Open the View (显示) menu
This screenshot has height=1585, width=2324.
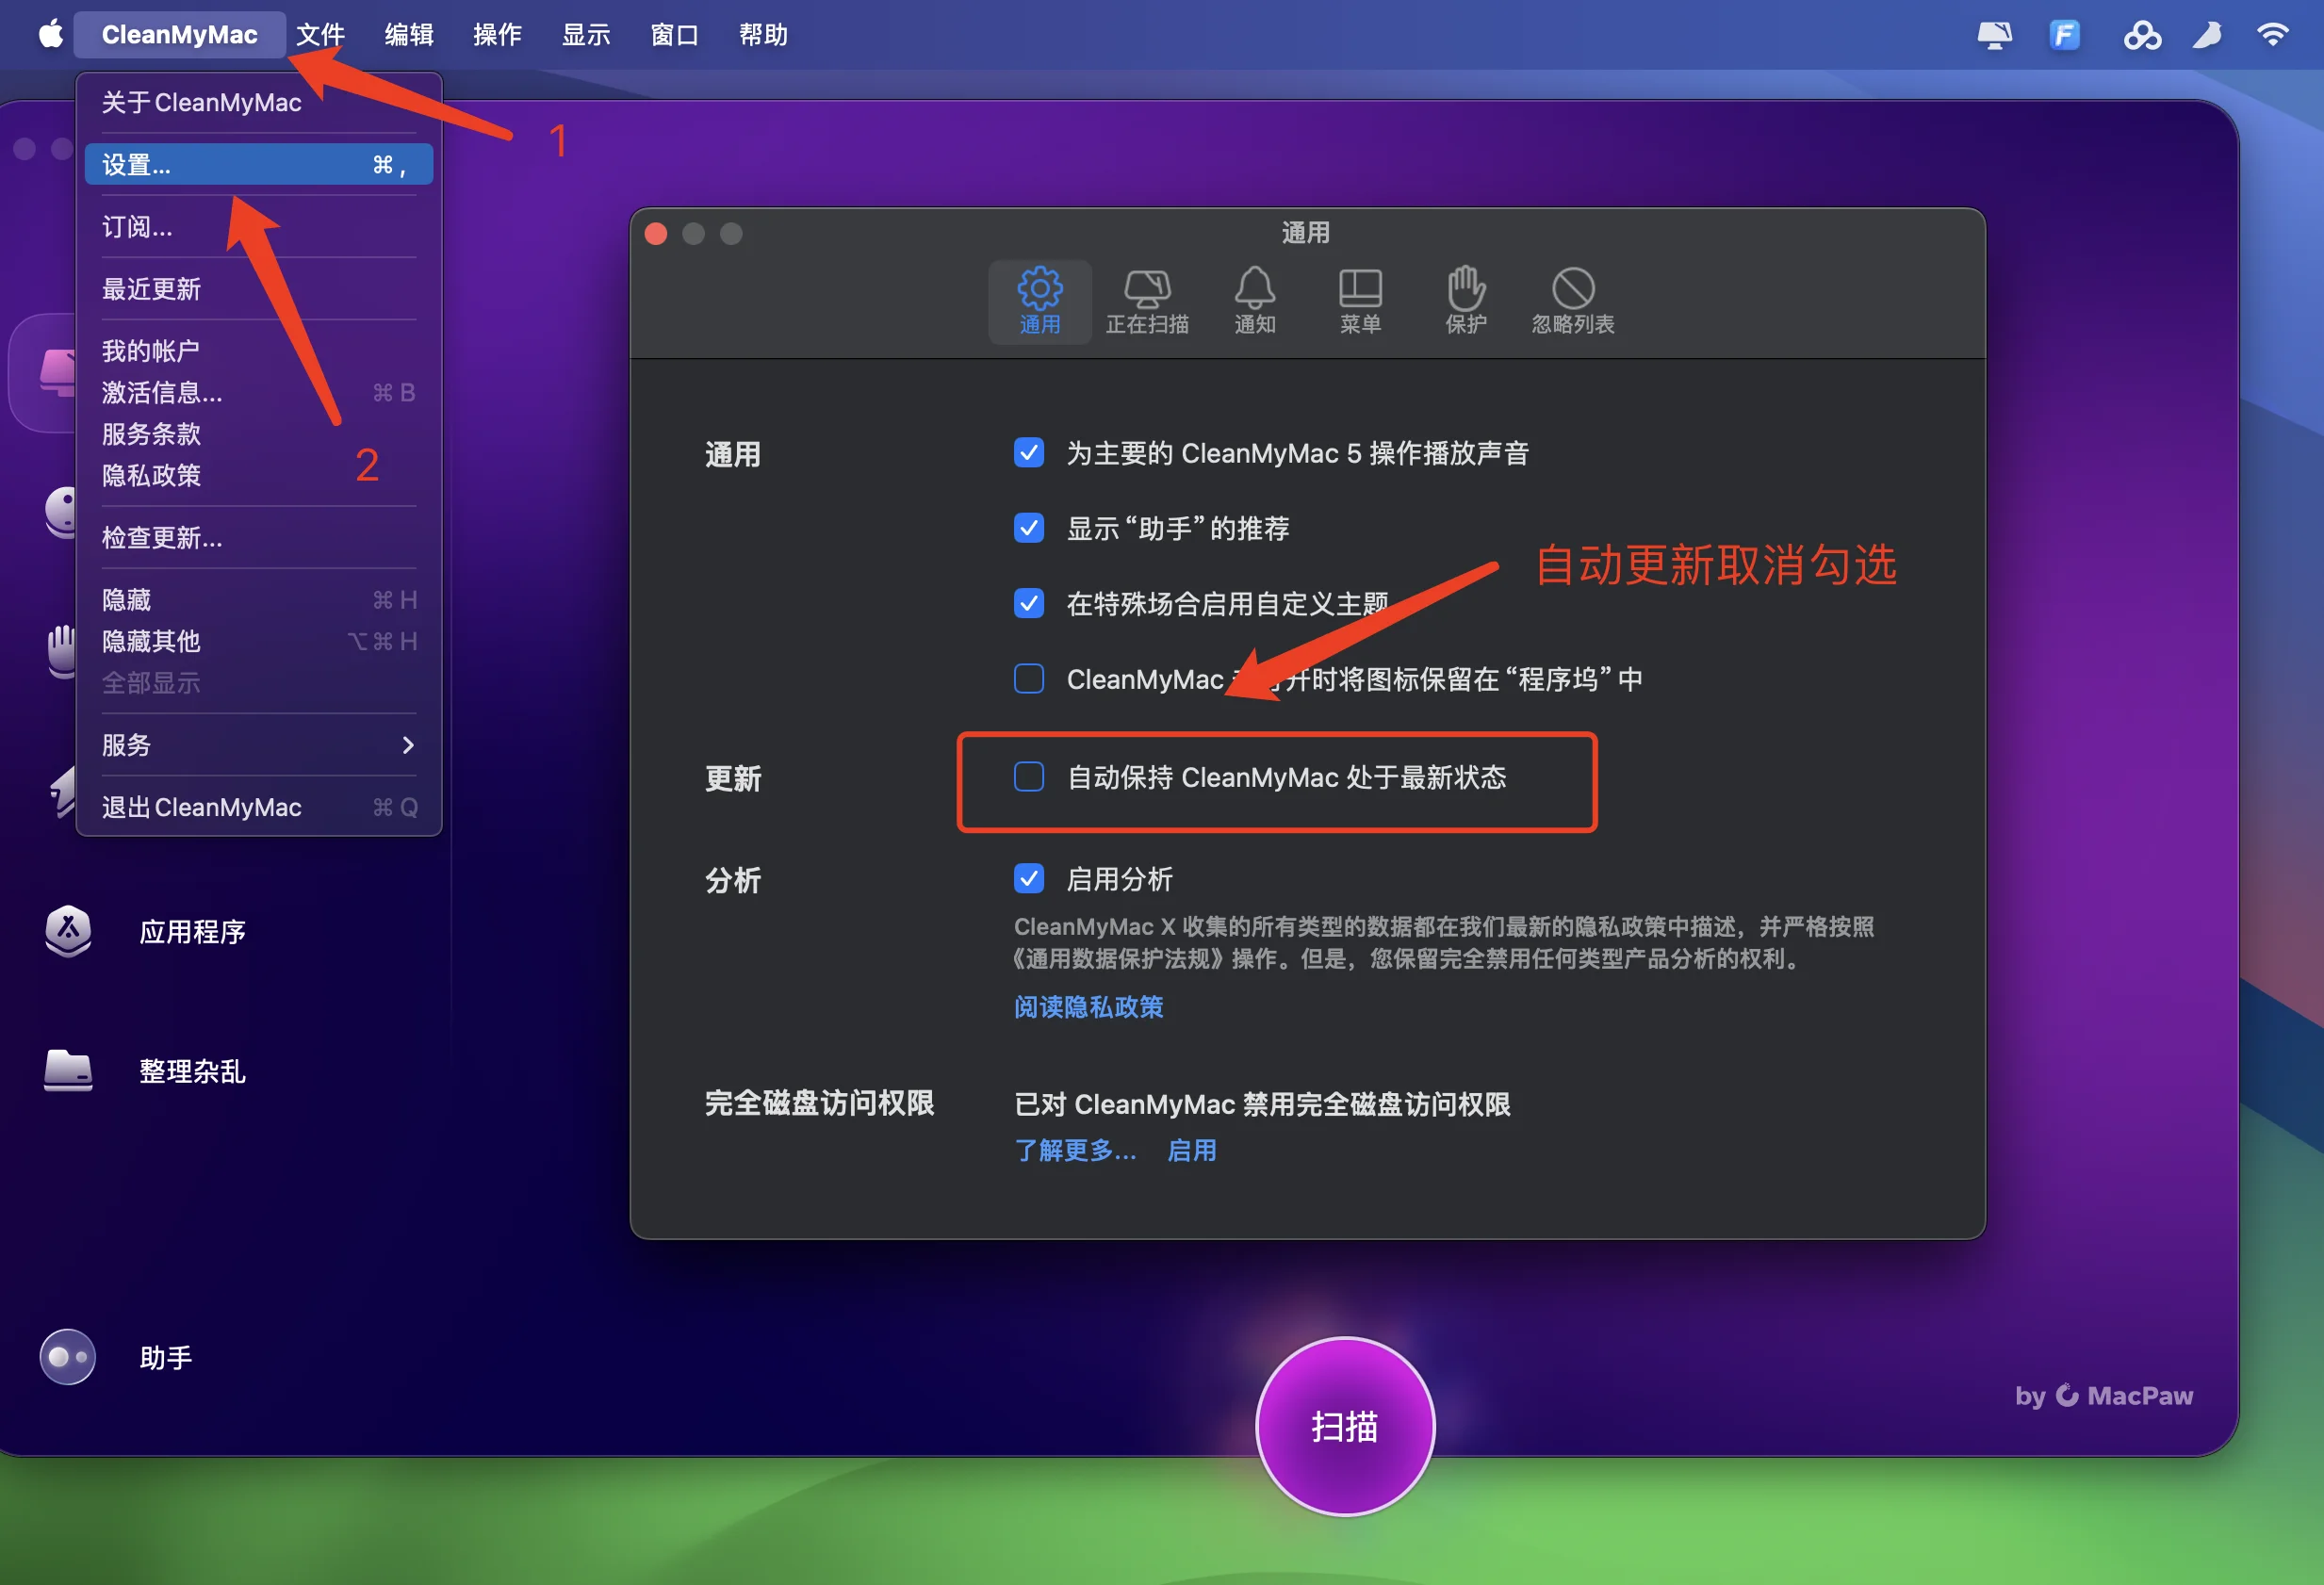coord(586,35)
